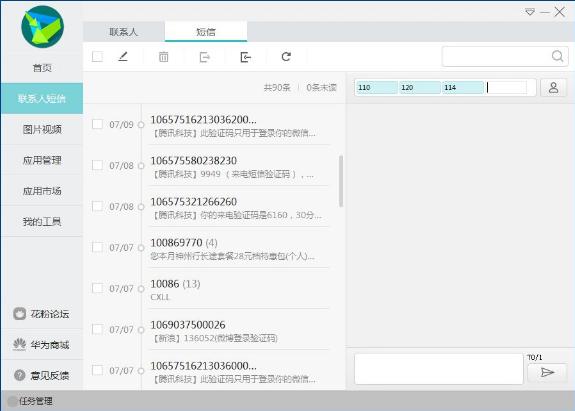Open conversation 1069037500026
Screen dimensions: 575x411
click(x=238, y=331)
